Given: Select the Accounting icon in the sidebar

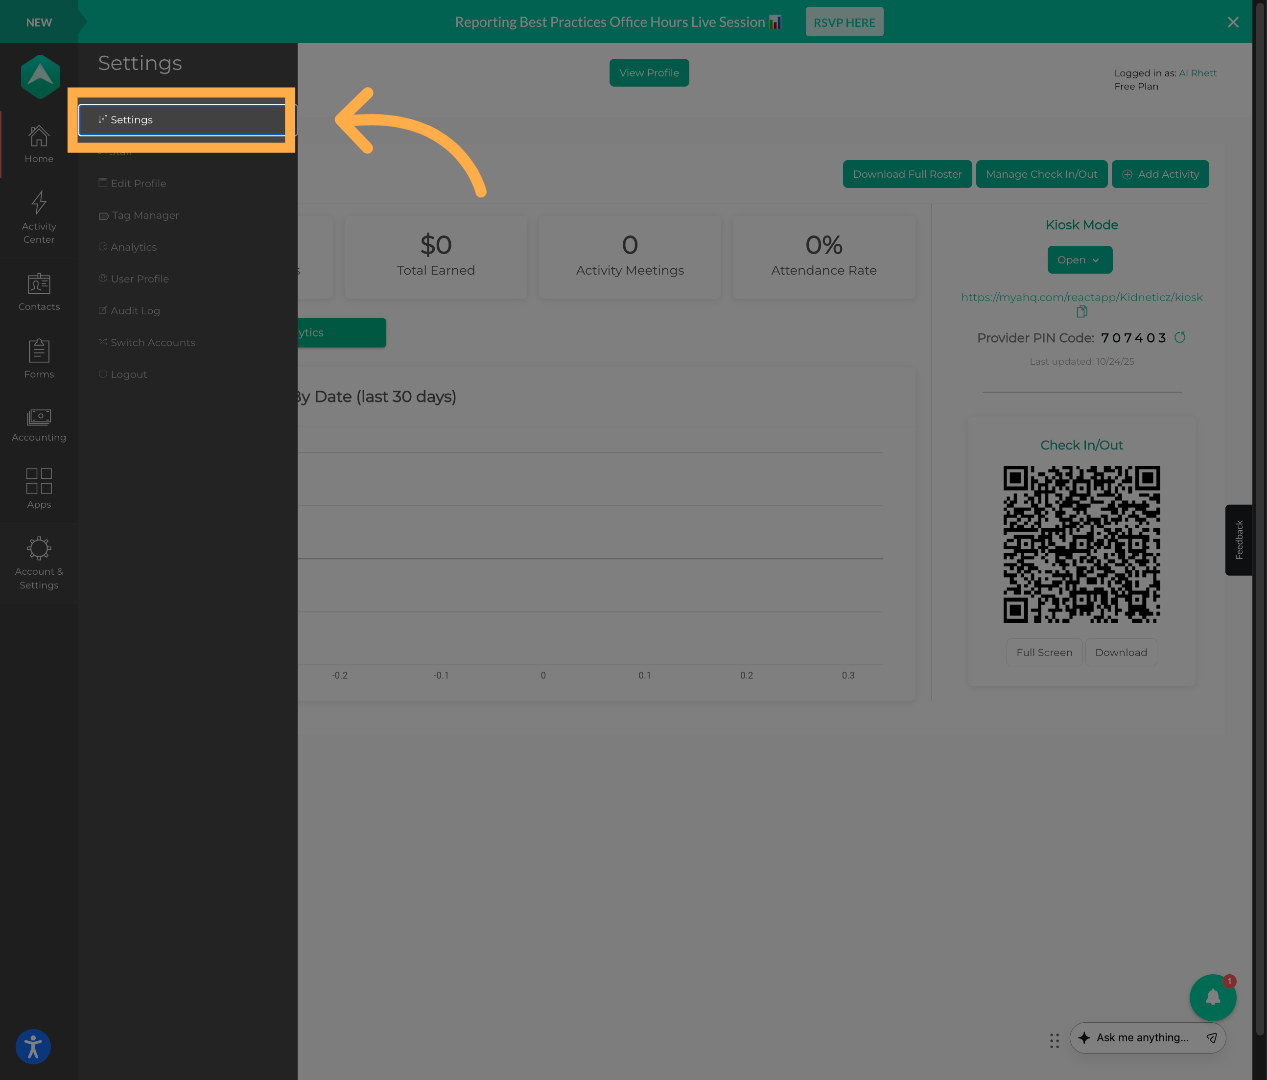Looking at the screenshot, I should pyautogui.click(x=39, y=418).
